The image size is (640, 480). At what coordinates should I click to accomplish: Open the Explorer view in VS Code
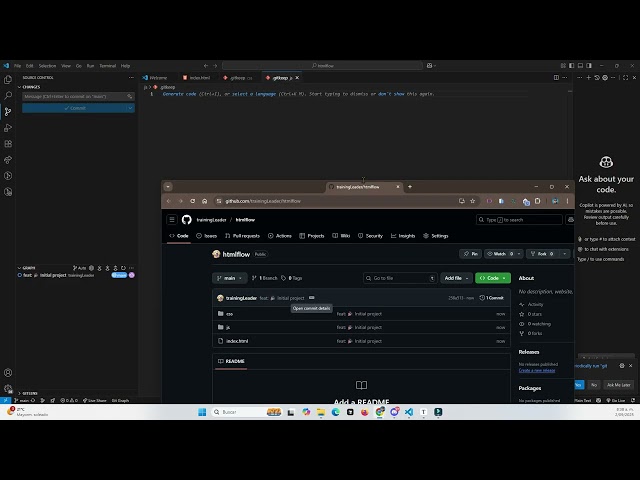(8, 80)
